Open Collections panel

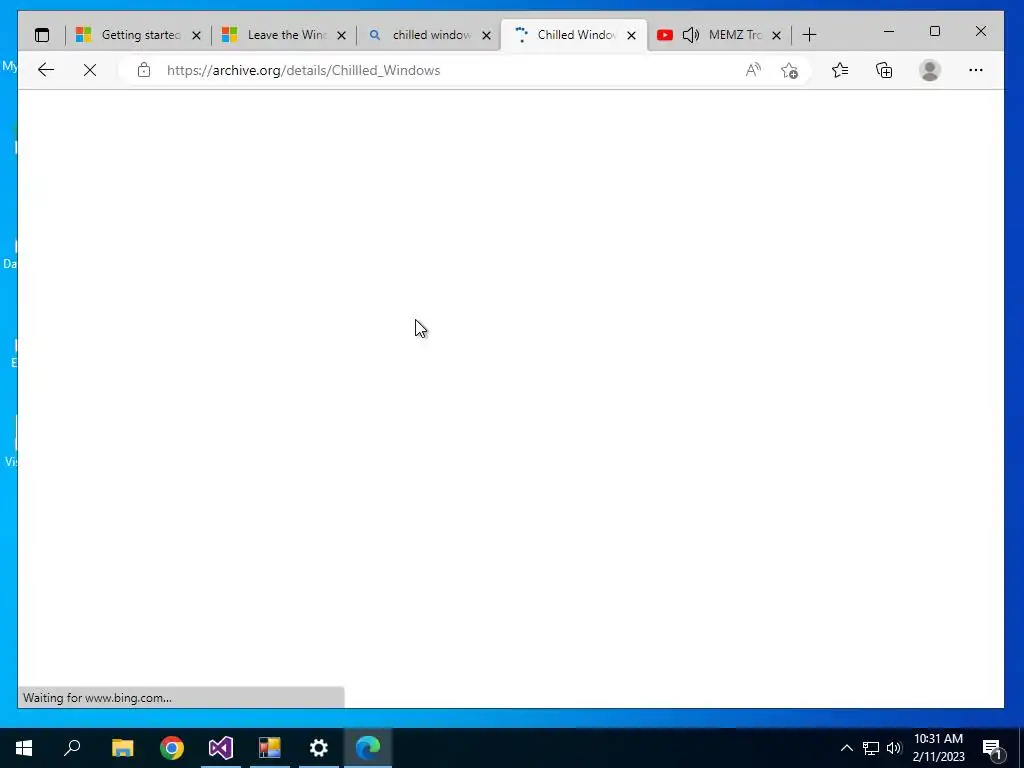[884, 70]
